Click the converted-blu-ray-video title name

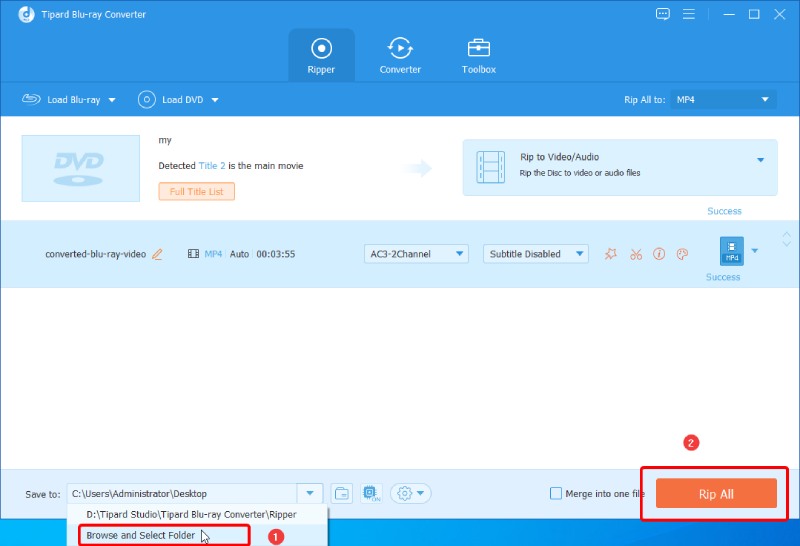click(95, 254)
